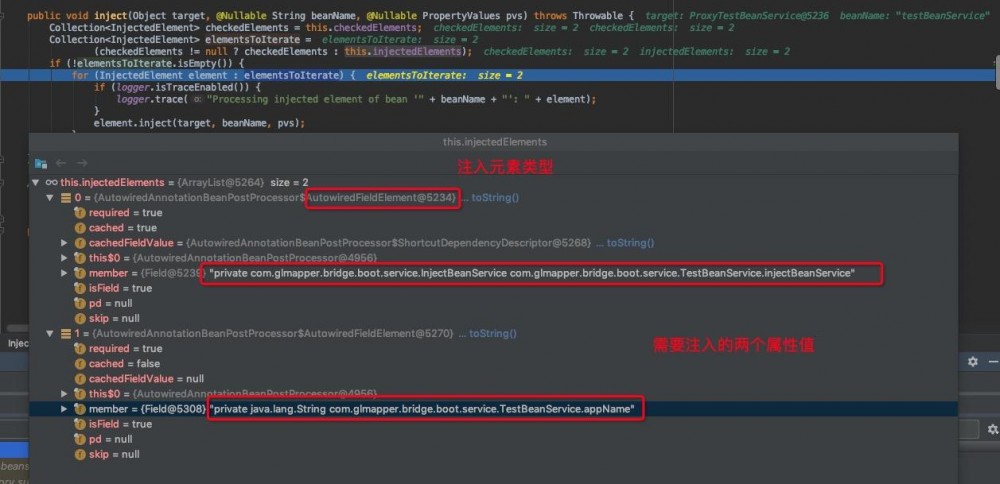Screen dimensions: 1000x484
Task: Expand member Field@5308 node
Action: pyautogui.click(x=64, y=409)
